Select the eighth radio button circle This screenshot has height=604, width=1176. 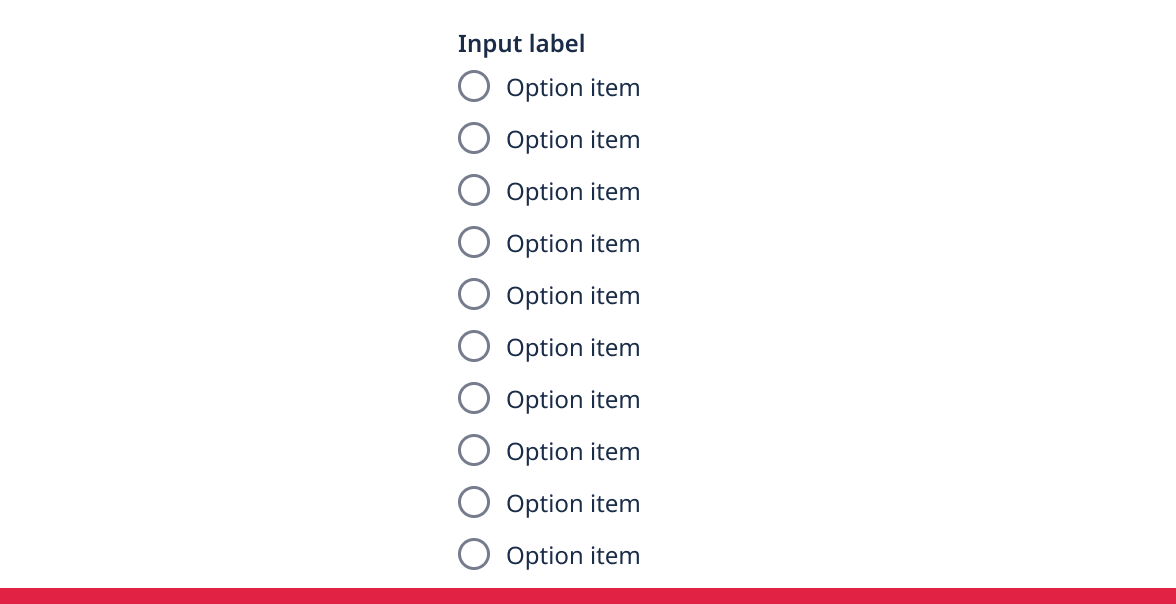(474, 450)
